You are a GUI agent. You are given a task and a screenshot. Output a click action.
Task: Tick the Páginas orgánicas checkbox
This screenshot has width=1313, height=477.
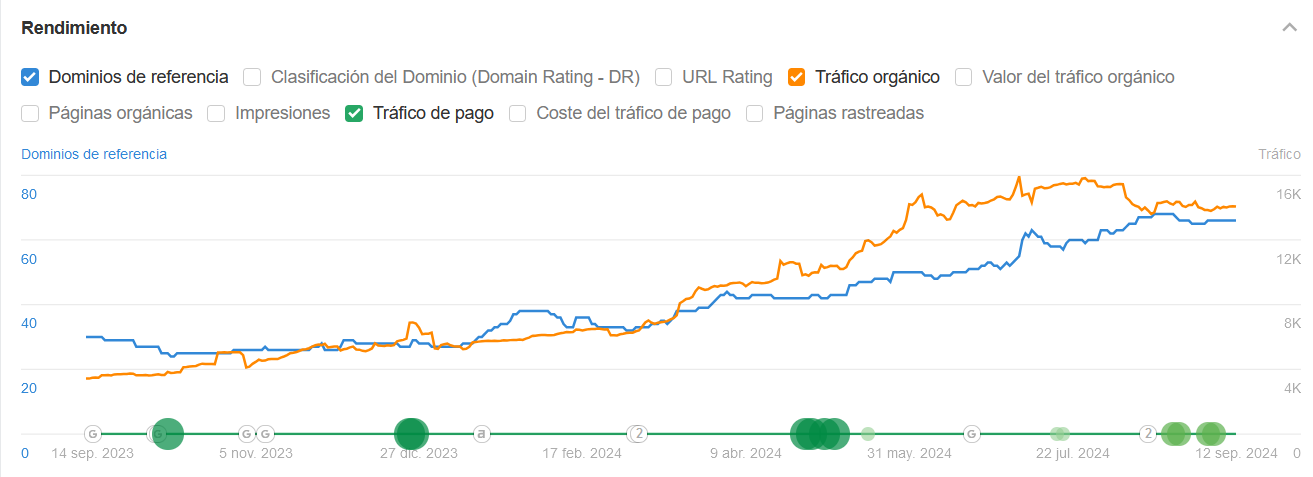pyautogui.click(x=30, y=114)
